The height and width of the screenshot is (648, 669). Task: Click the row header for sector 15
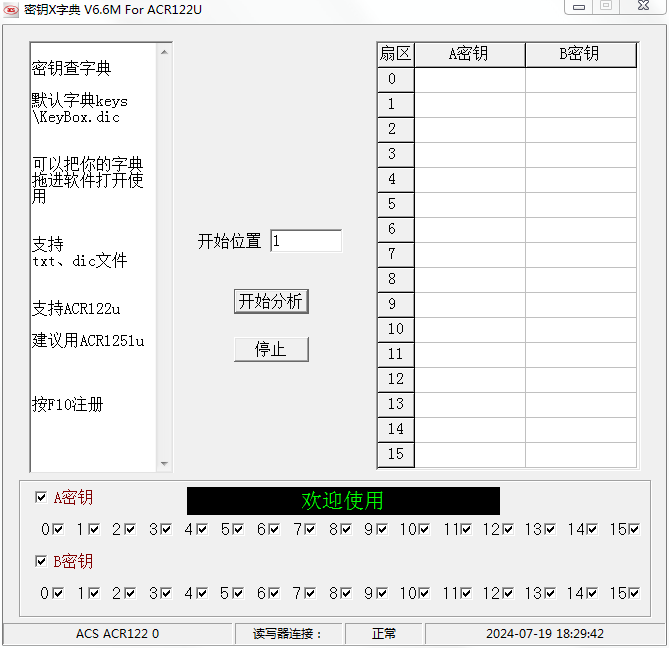pos(395,455)
